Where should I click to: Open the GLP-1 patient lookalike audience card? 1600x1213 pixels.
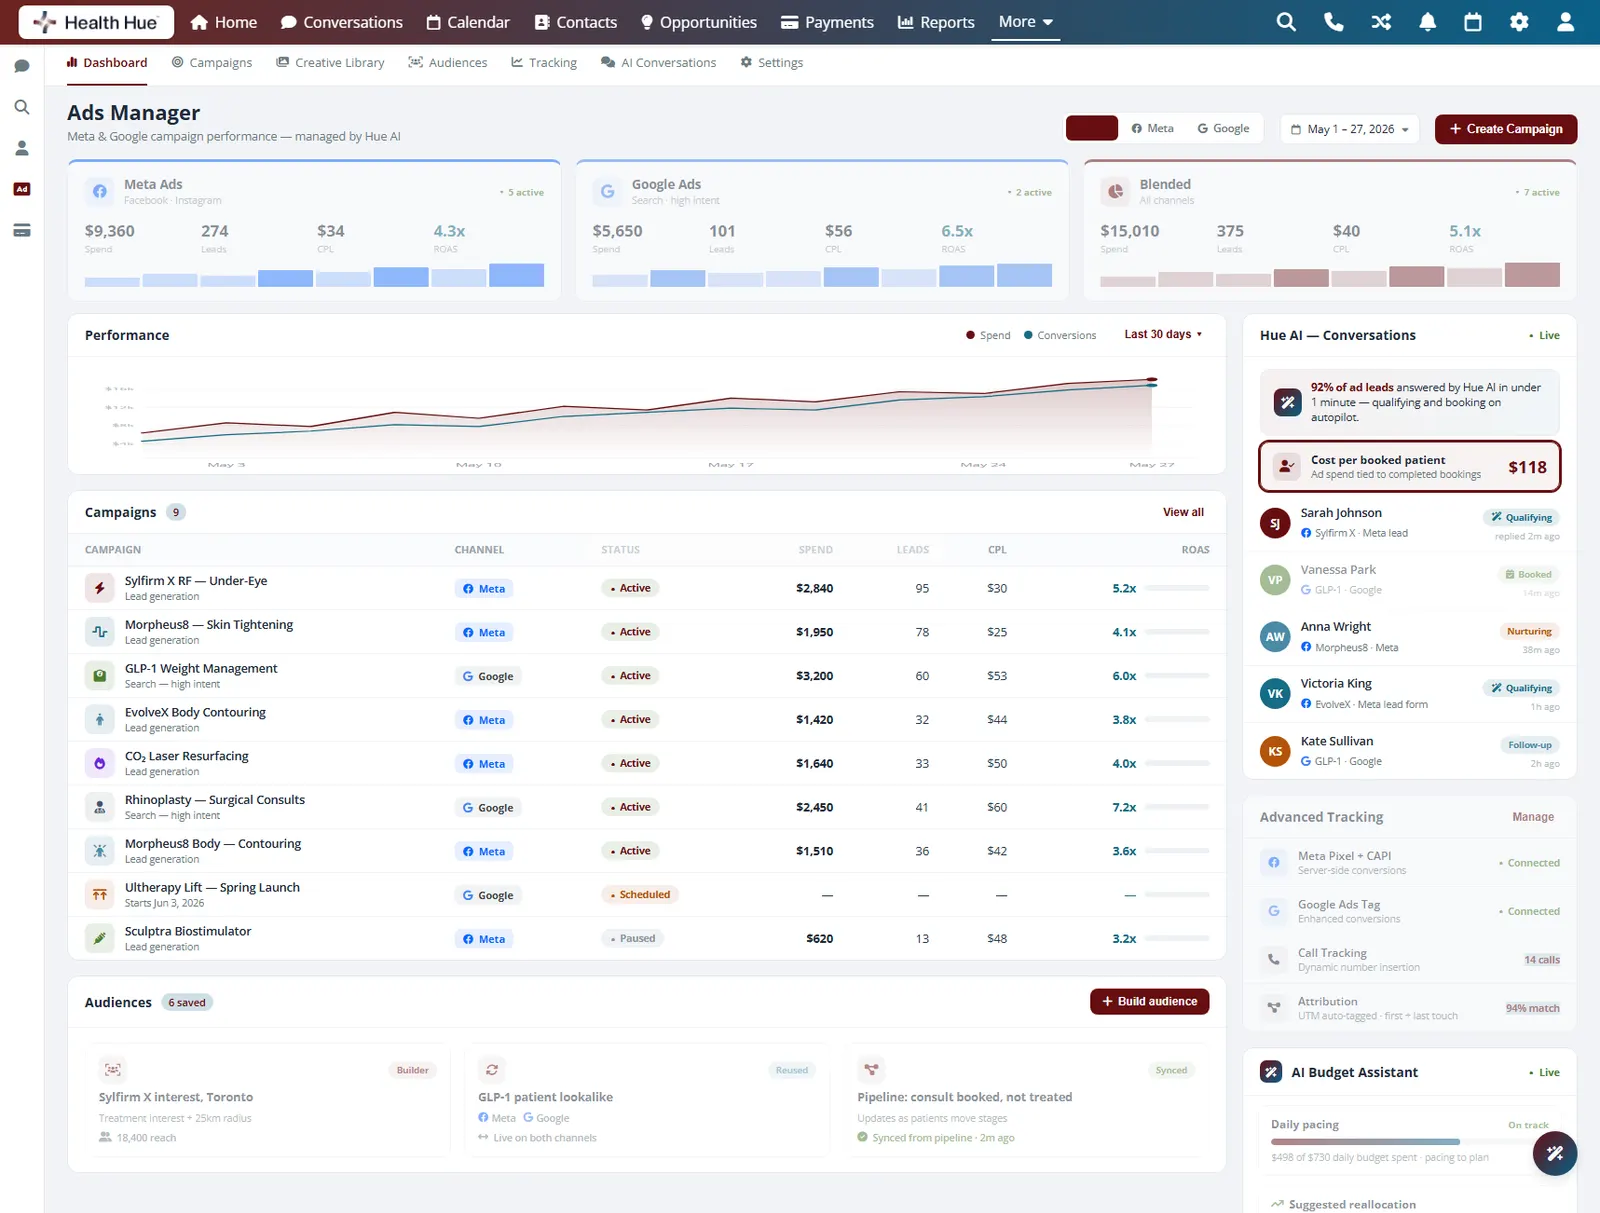click(648, 1102)
